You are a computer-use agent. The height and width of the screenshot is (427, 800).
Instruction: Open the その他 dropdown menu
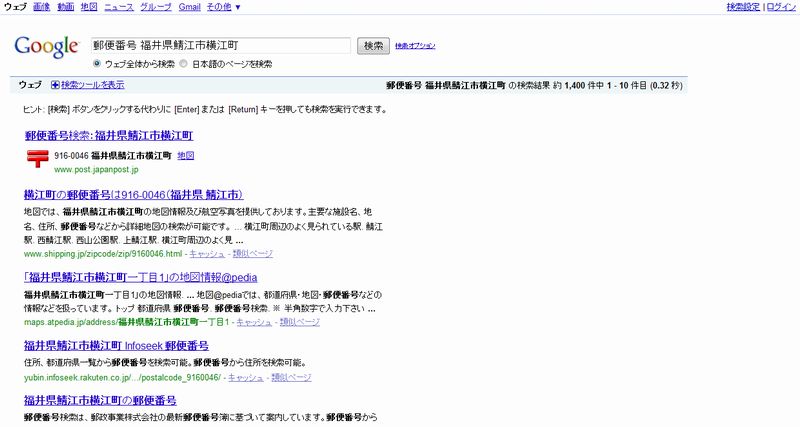[x=223, y=7]
